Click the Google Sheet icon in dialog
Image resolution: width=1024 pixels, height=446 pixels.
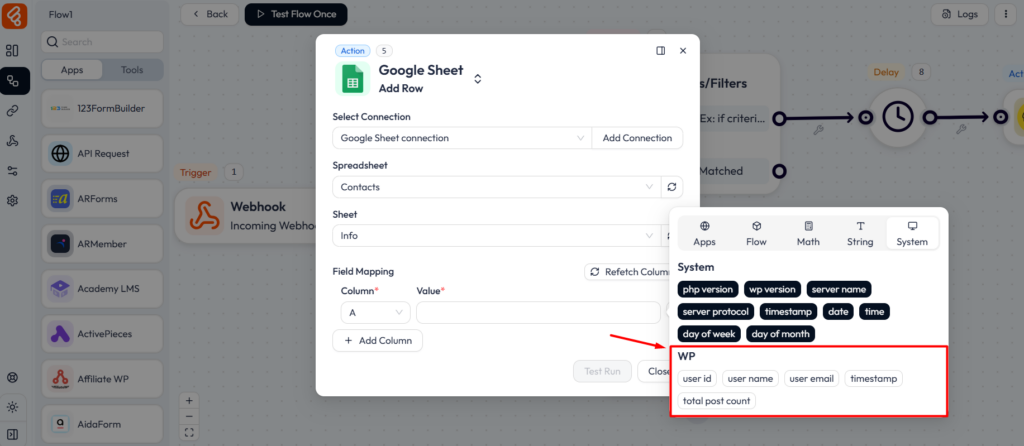pyautogui.click(x=352, y=79)
